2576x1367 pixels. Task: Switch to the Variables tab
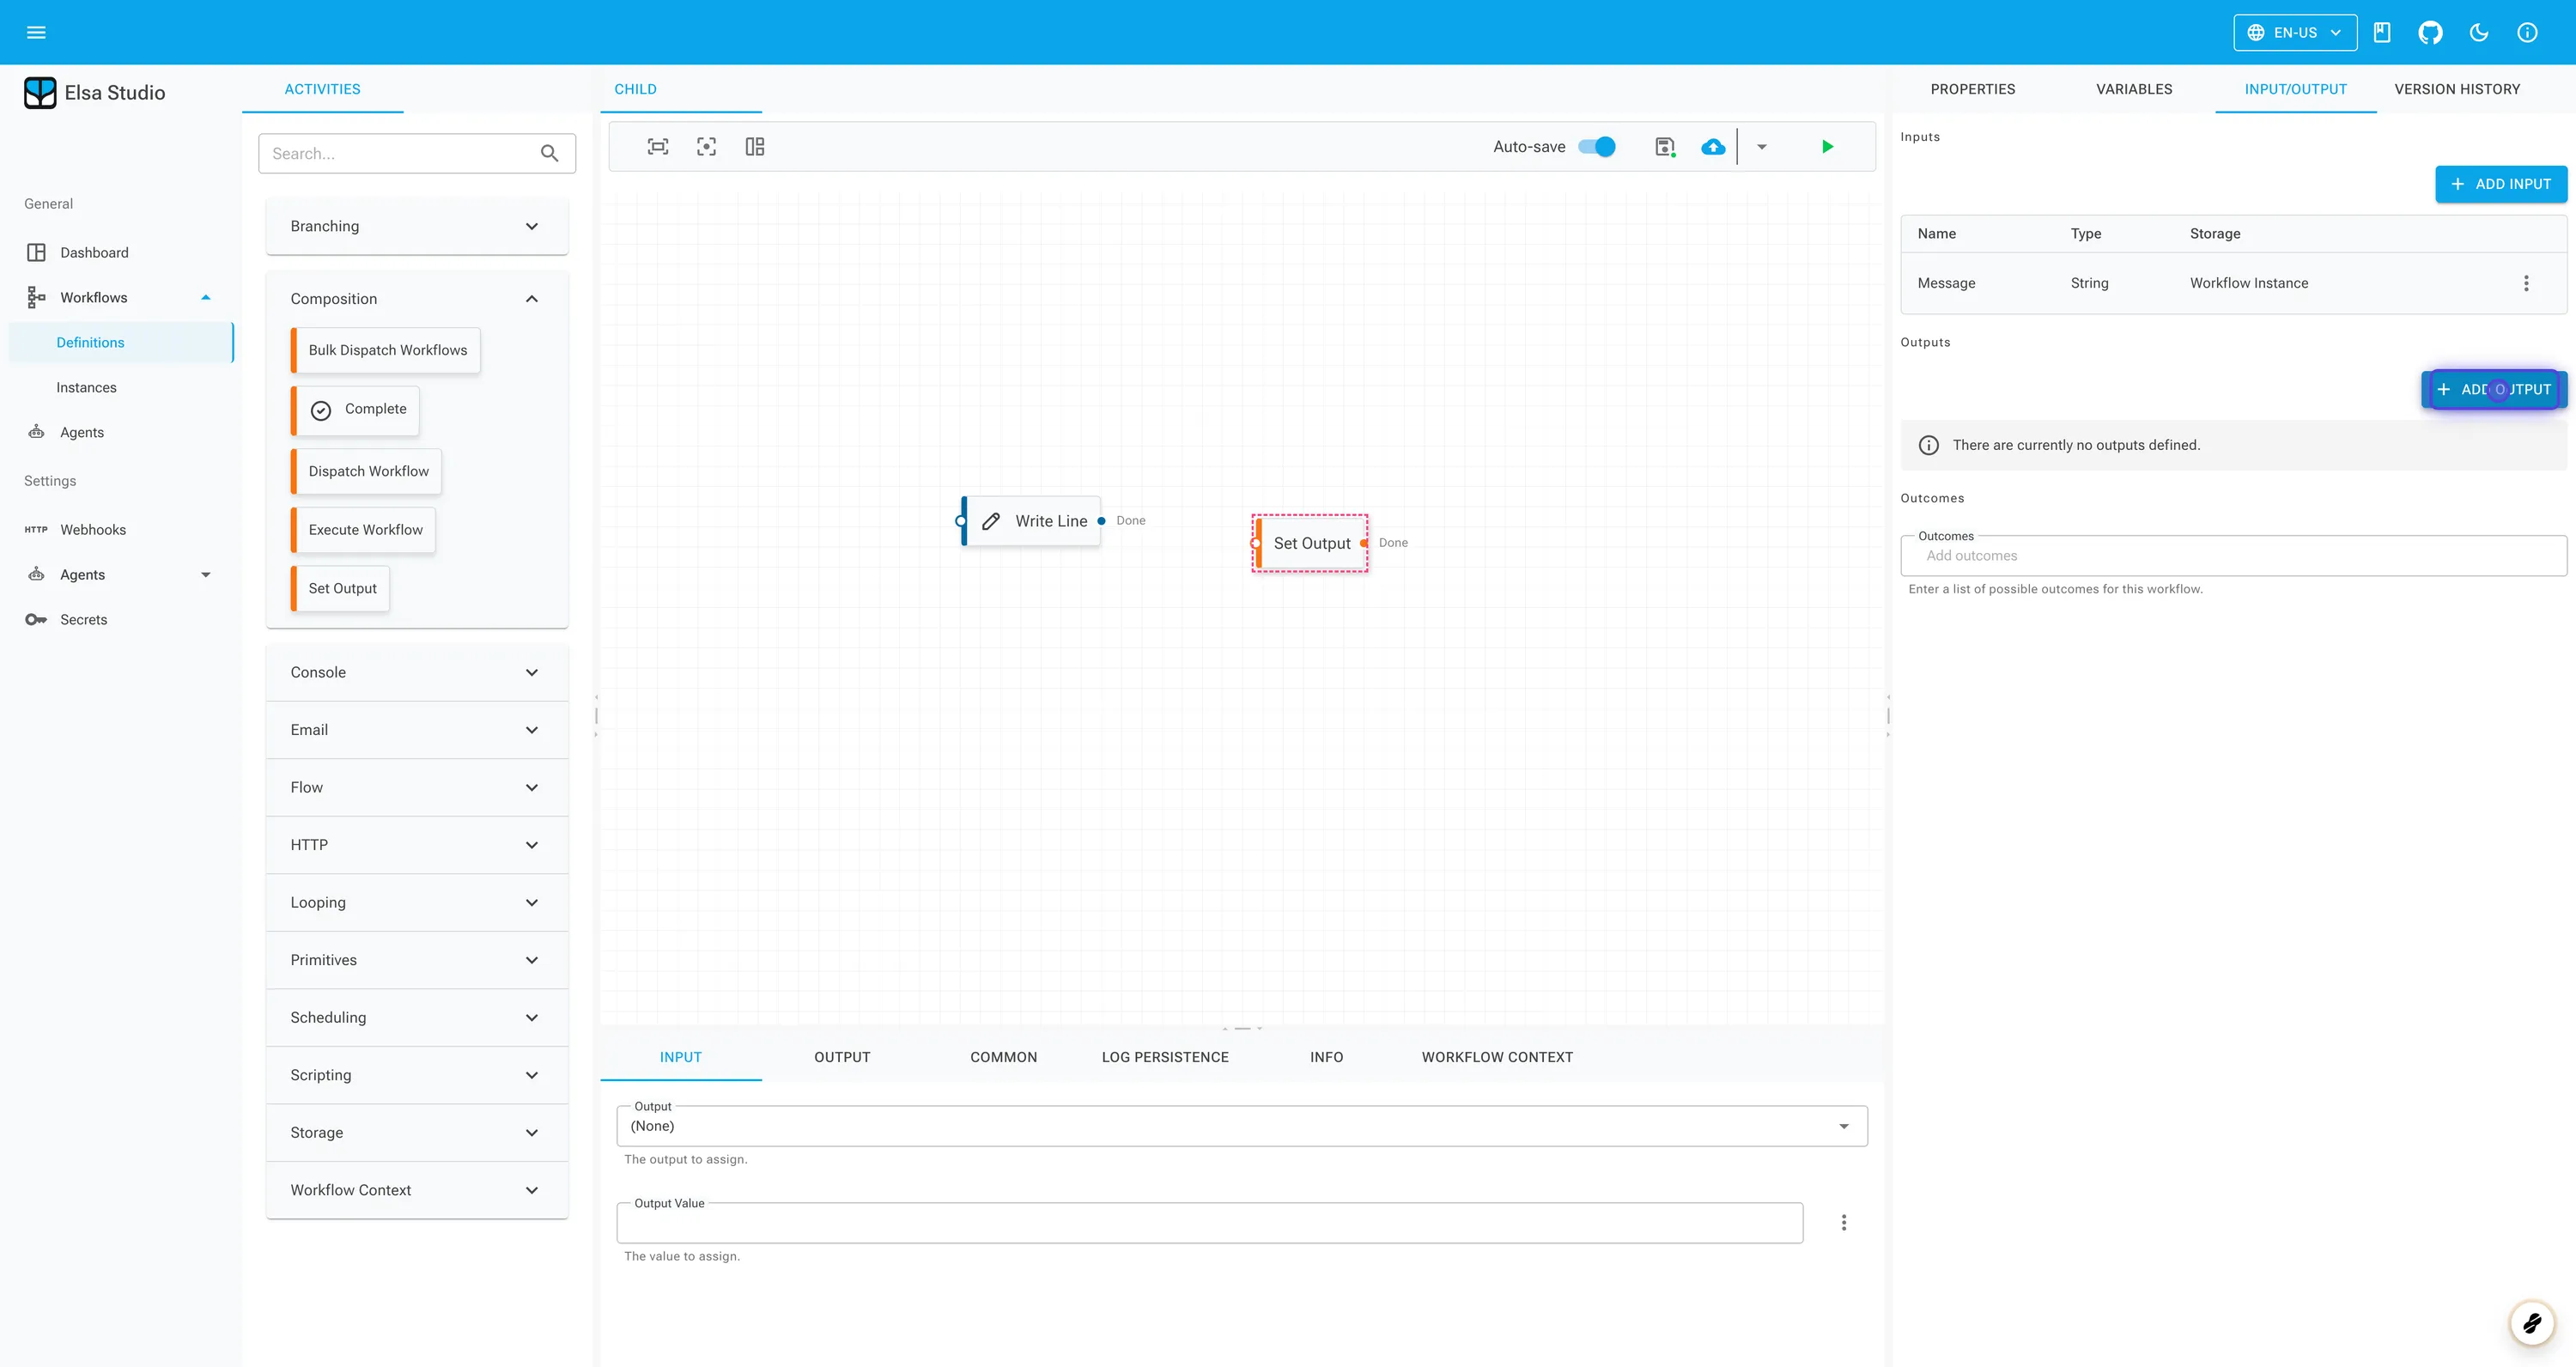point(2133,89)
